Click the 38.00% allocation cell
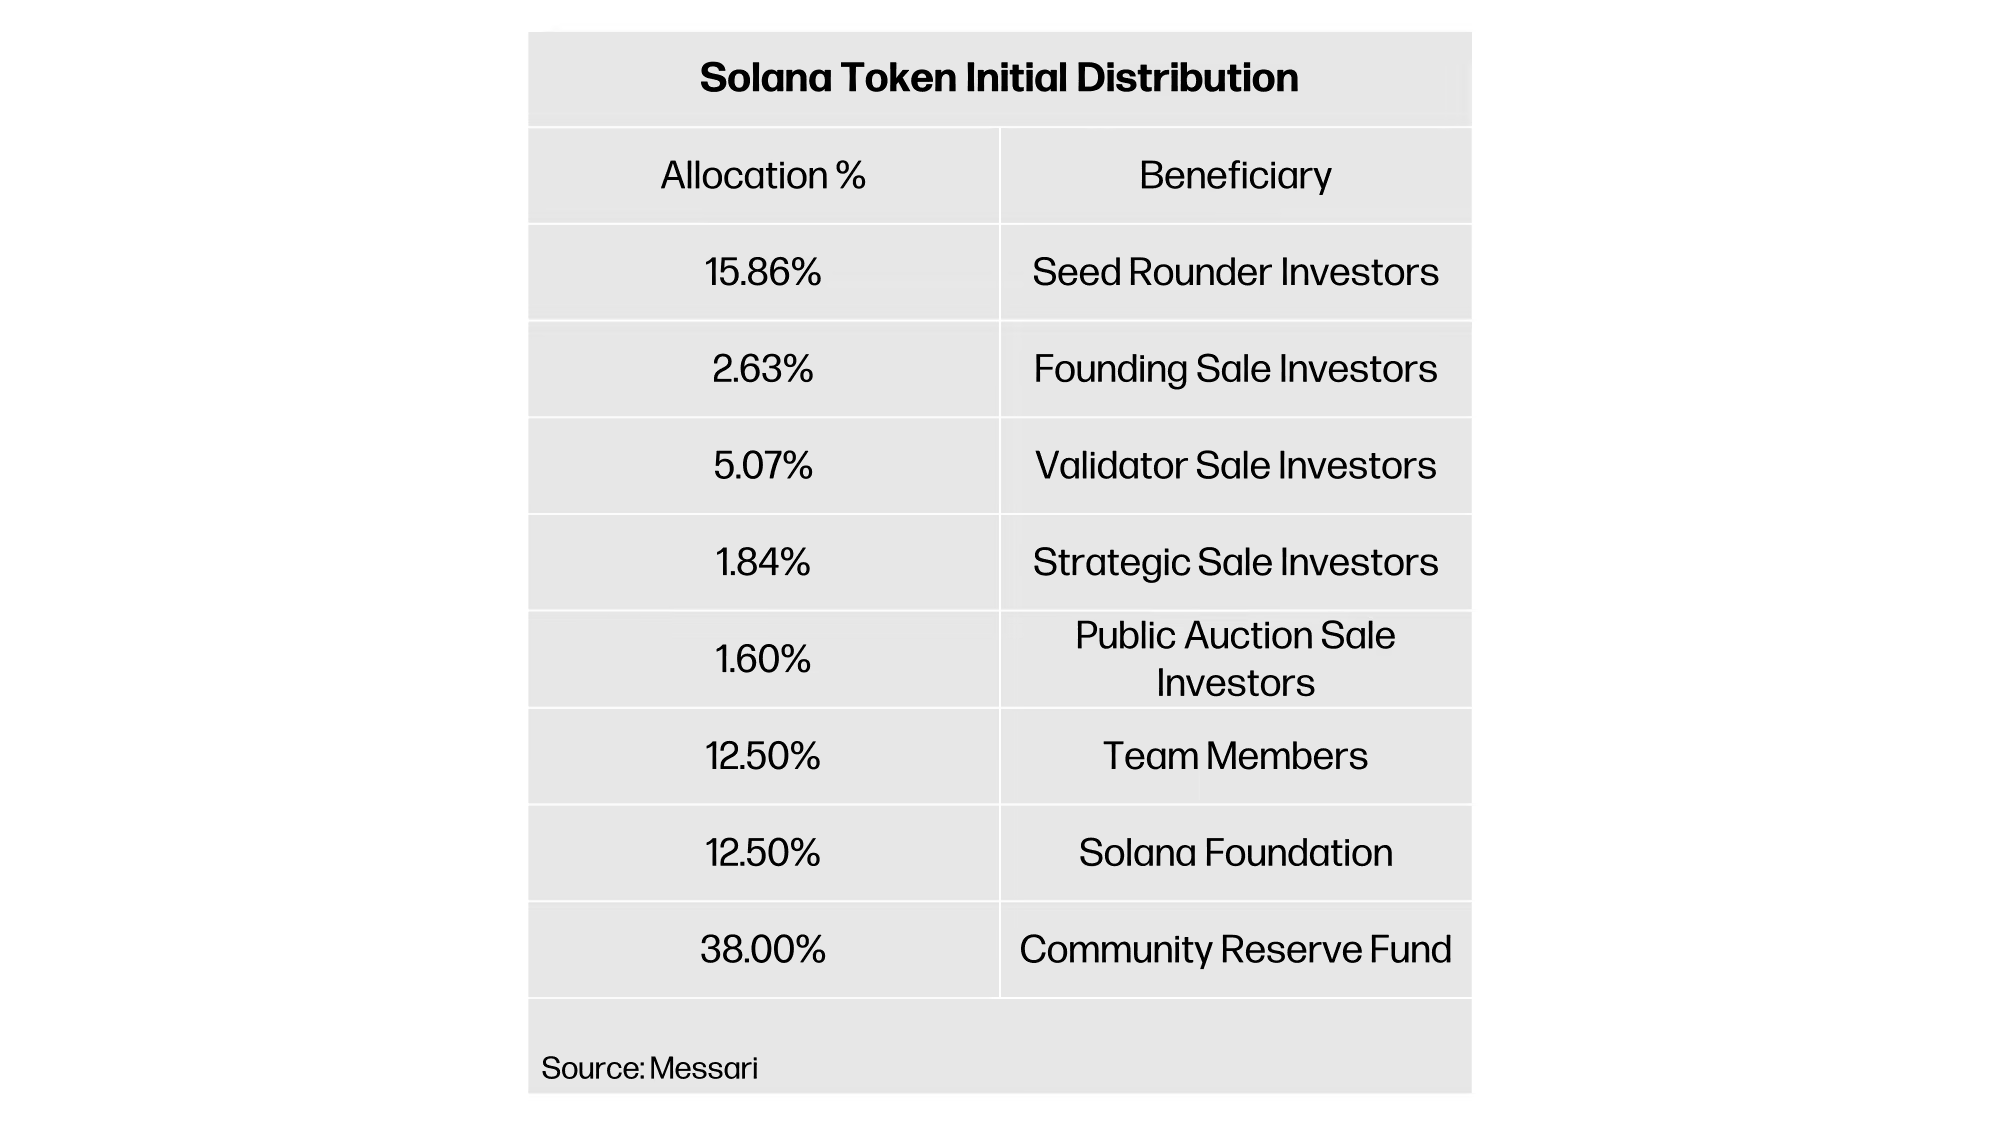This screenshot has height=1125, width=2000. click(x=763, y=949)
